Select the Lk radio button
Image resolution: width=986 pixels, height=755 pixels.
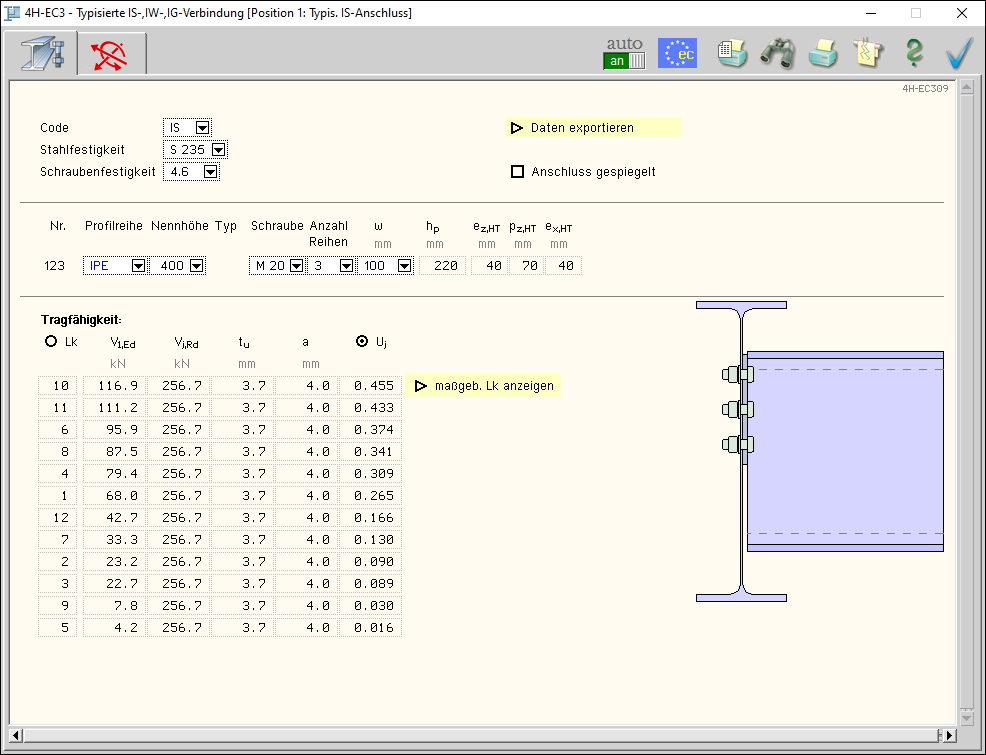coord(51,342)
